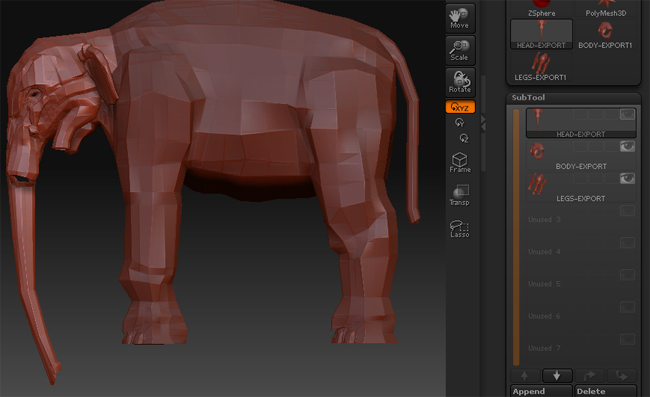Image resolution: width=650 pixels, height=397 pixels.
Task: Click the Unused 3 subtool slot
Action: click(x=581, y=220)
